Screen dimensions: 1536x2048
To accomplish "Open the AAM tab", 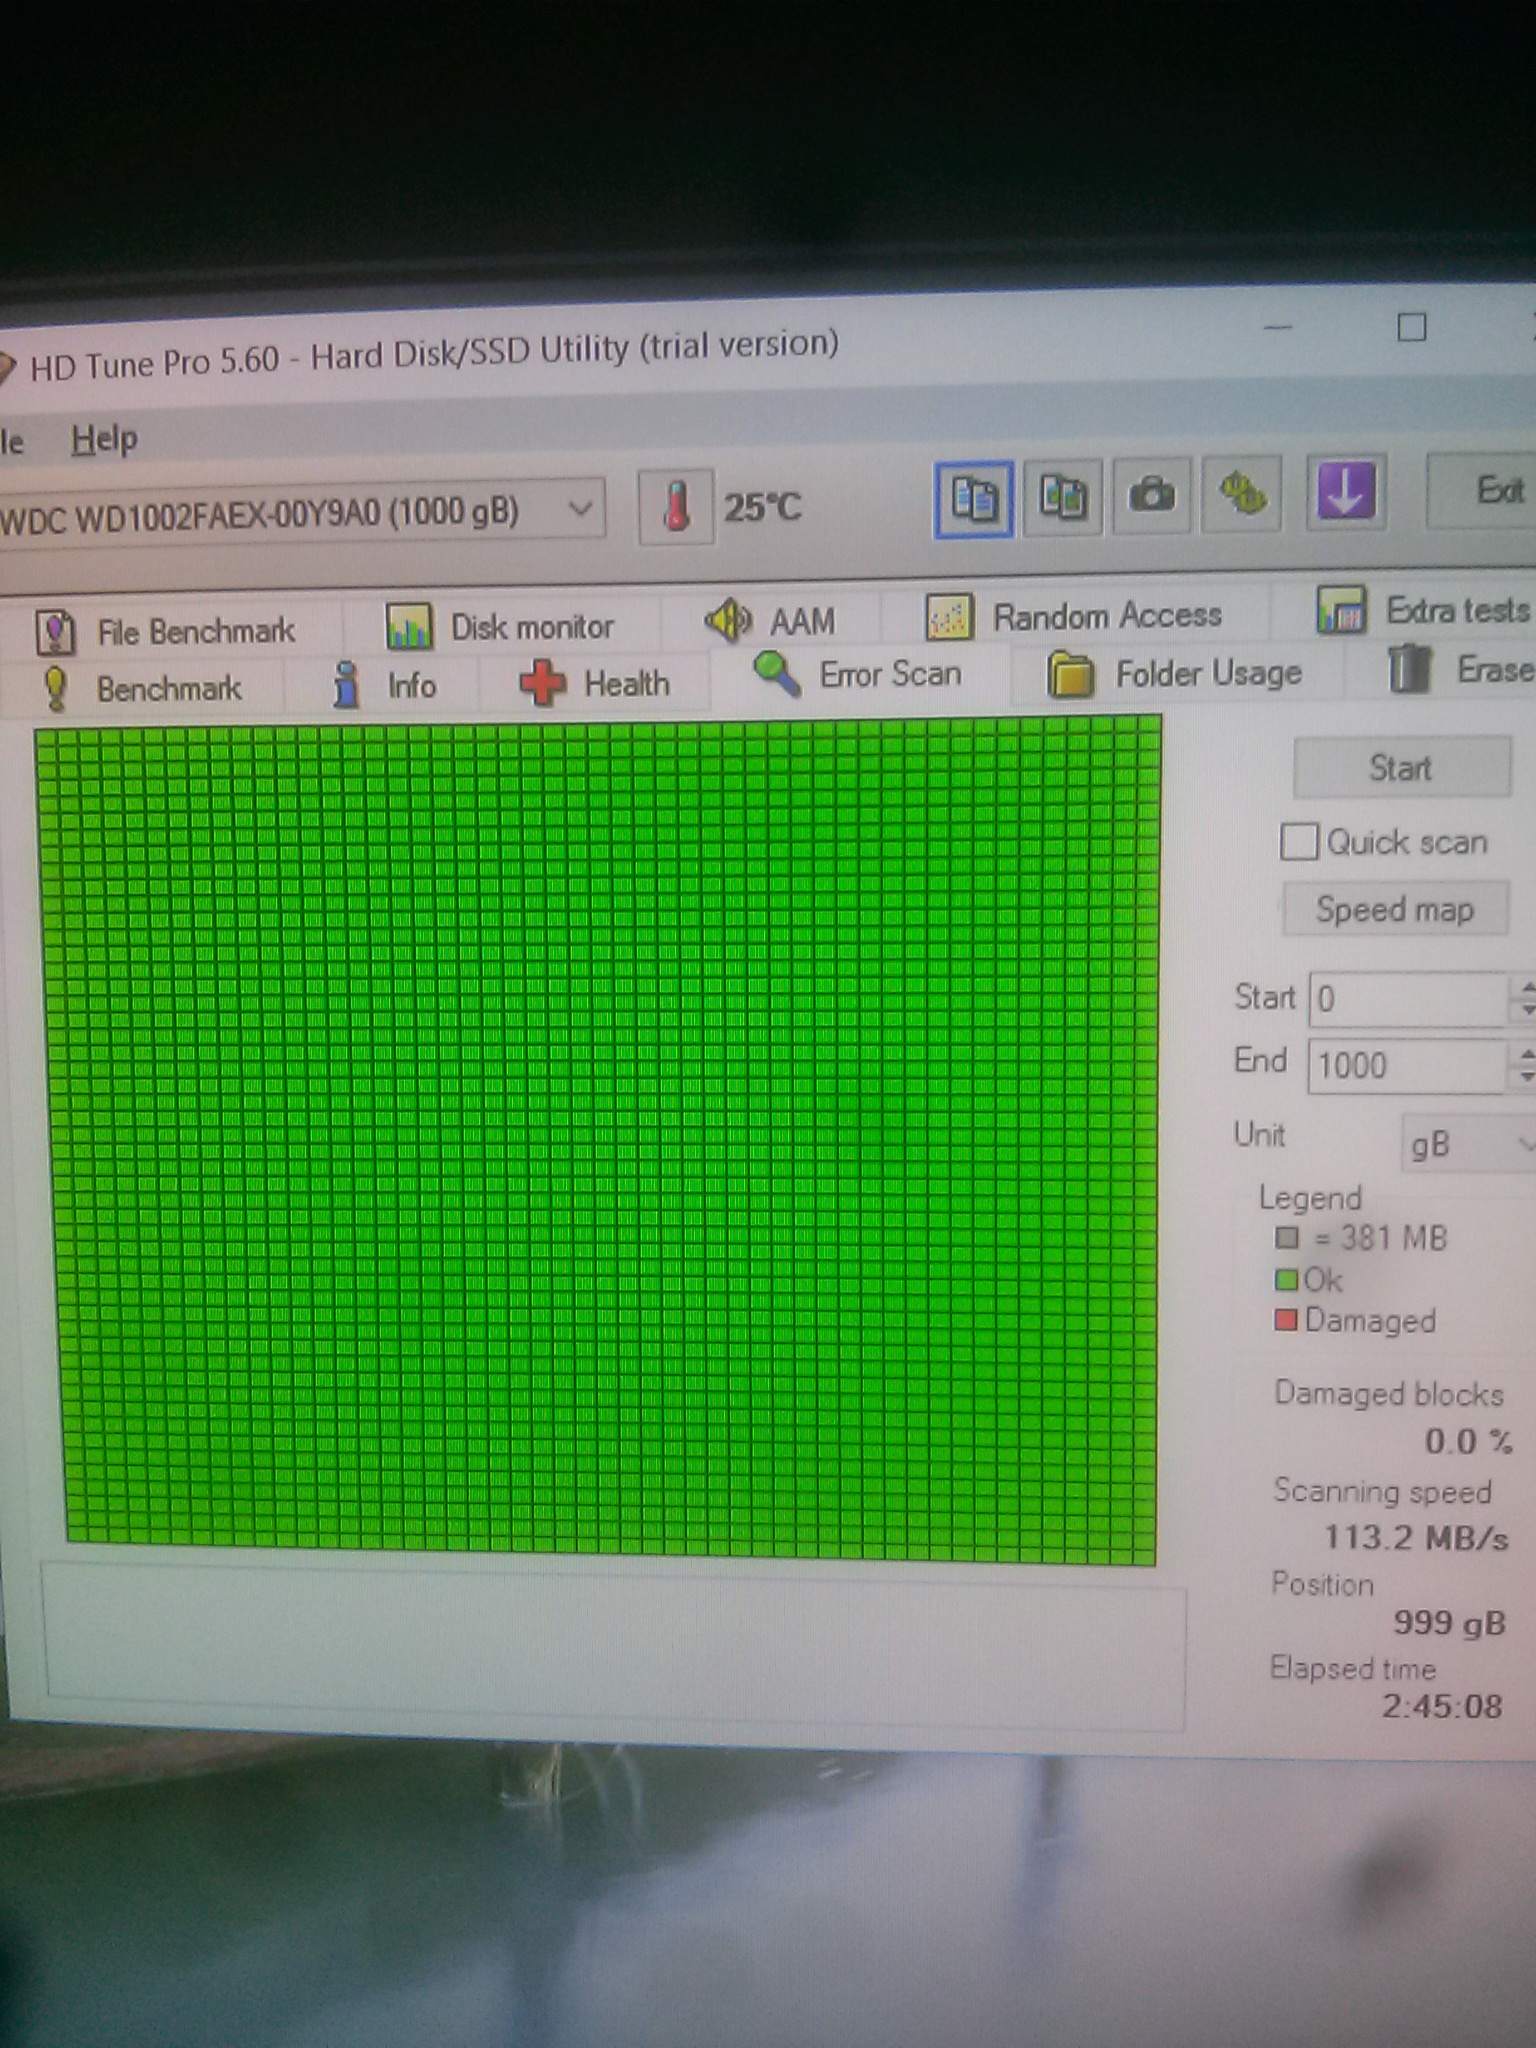I will pos(772,621).
